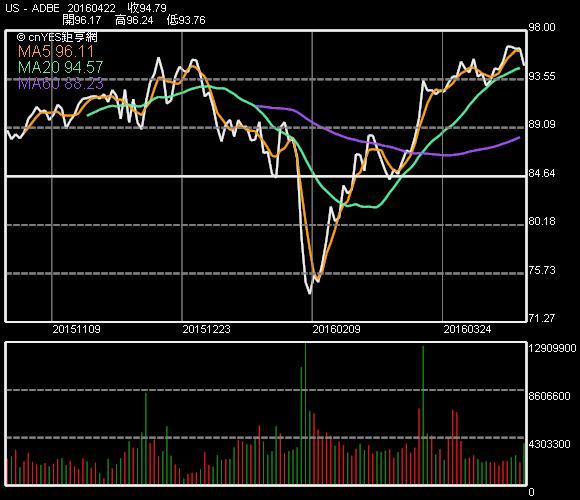The width and height of the screenshot is (580, 500).
Task: Click the cnYES copyright watermark
Action: coord(57,37)
